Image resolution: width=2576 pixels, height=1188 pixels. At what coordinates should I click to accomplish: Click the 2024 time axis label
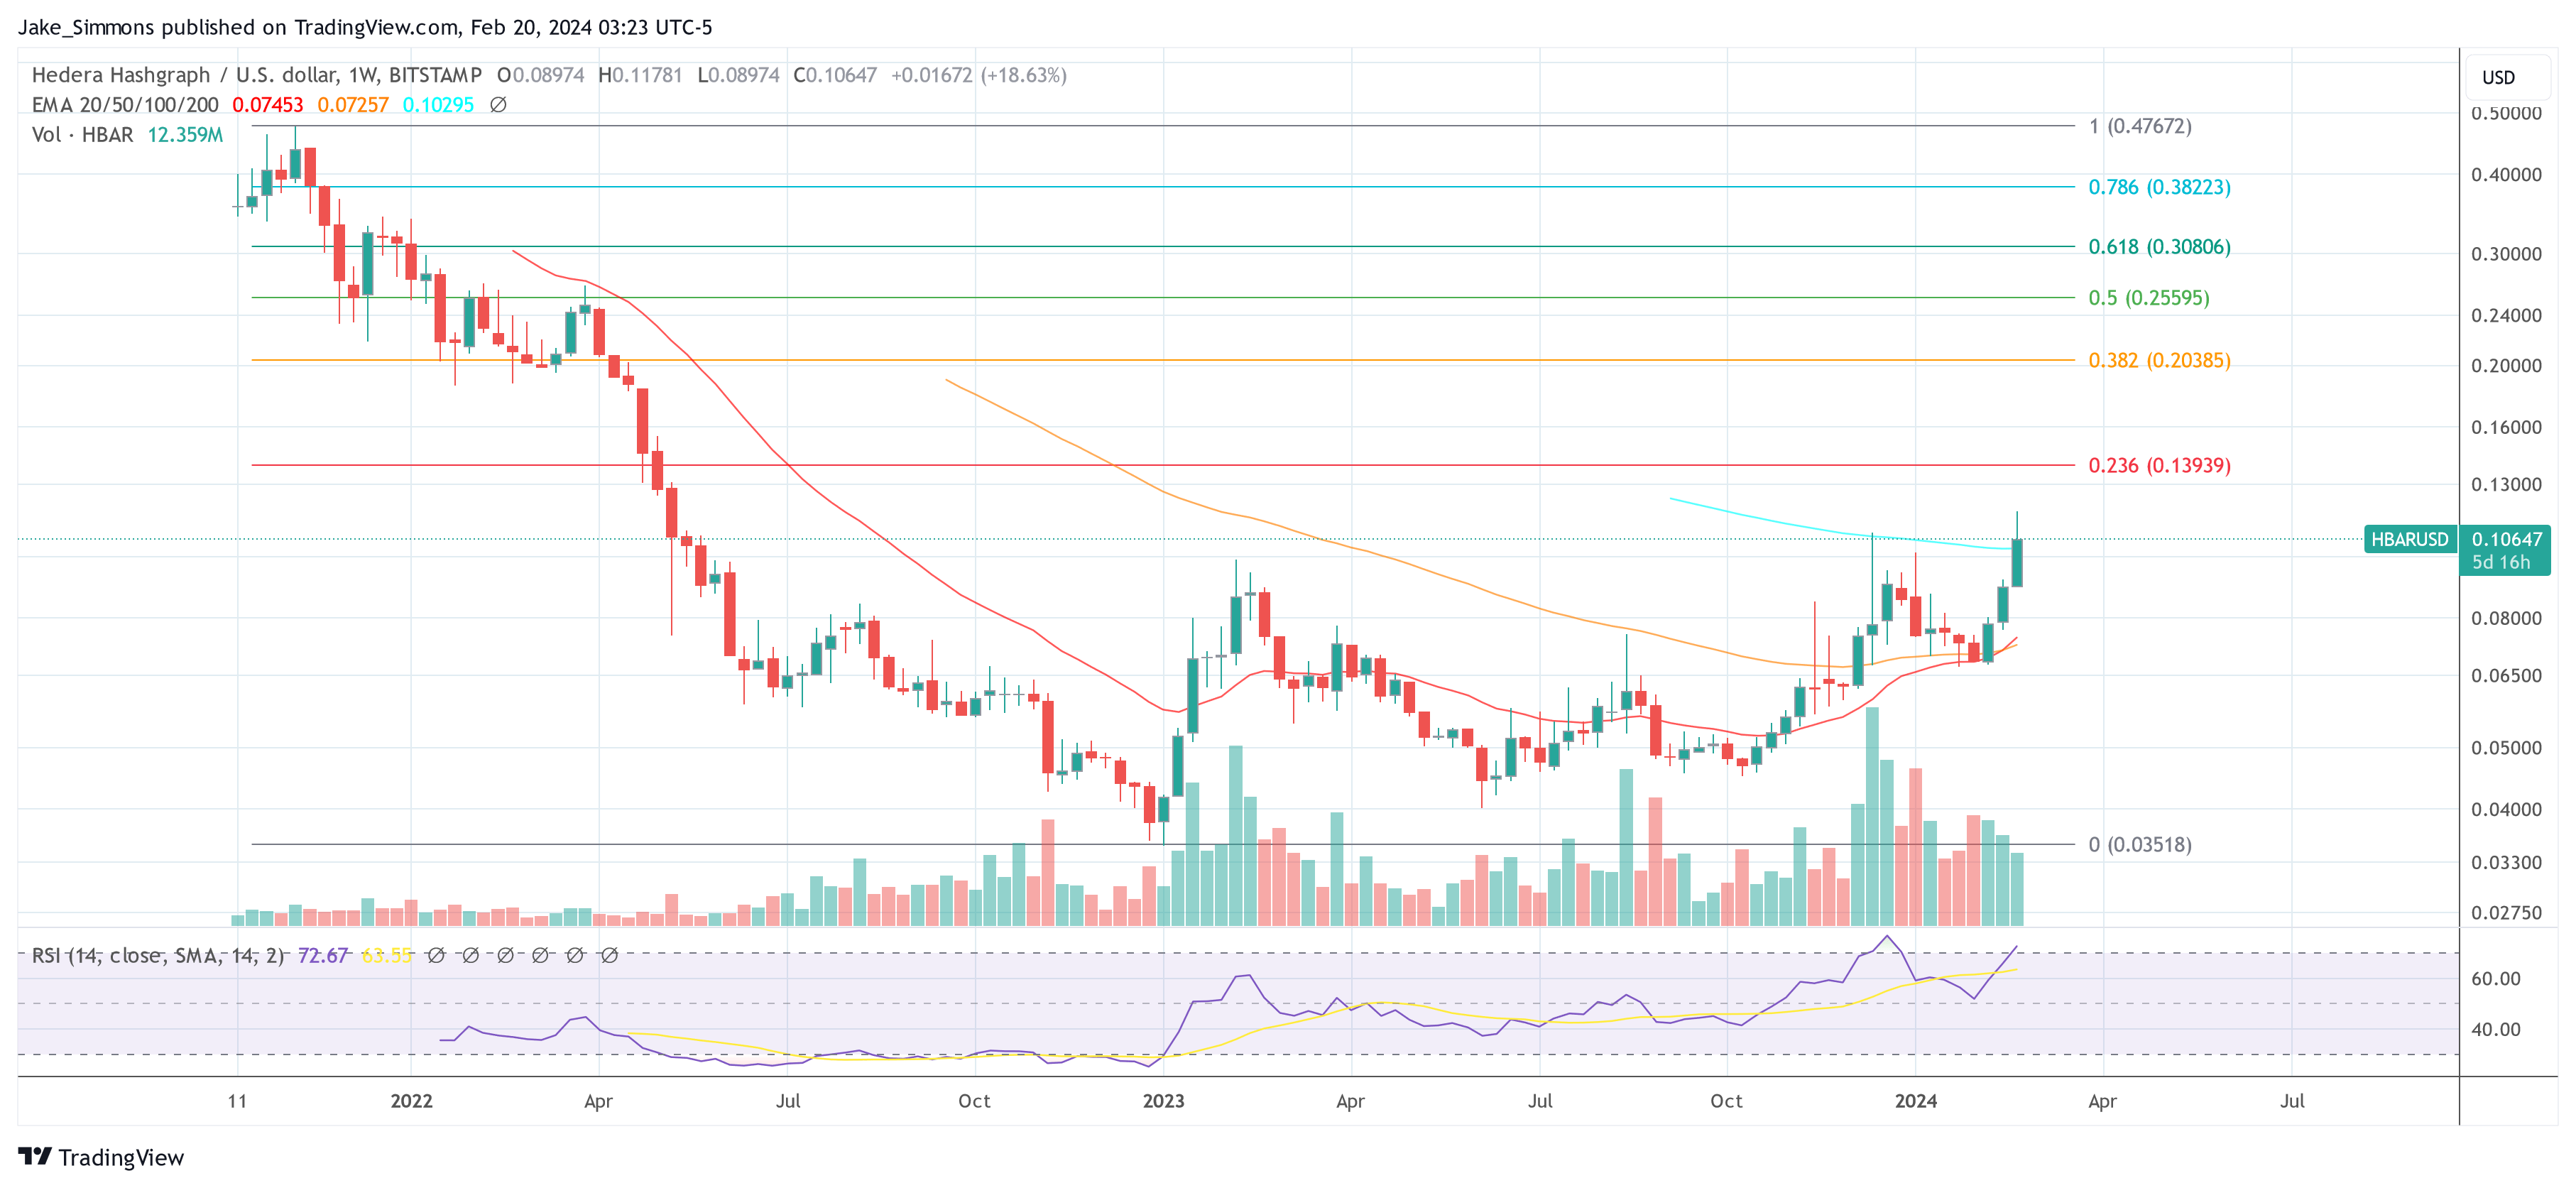(1915, 1101)
